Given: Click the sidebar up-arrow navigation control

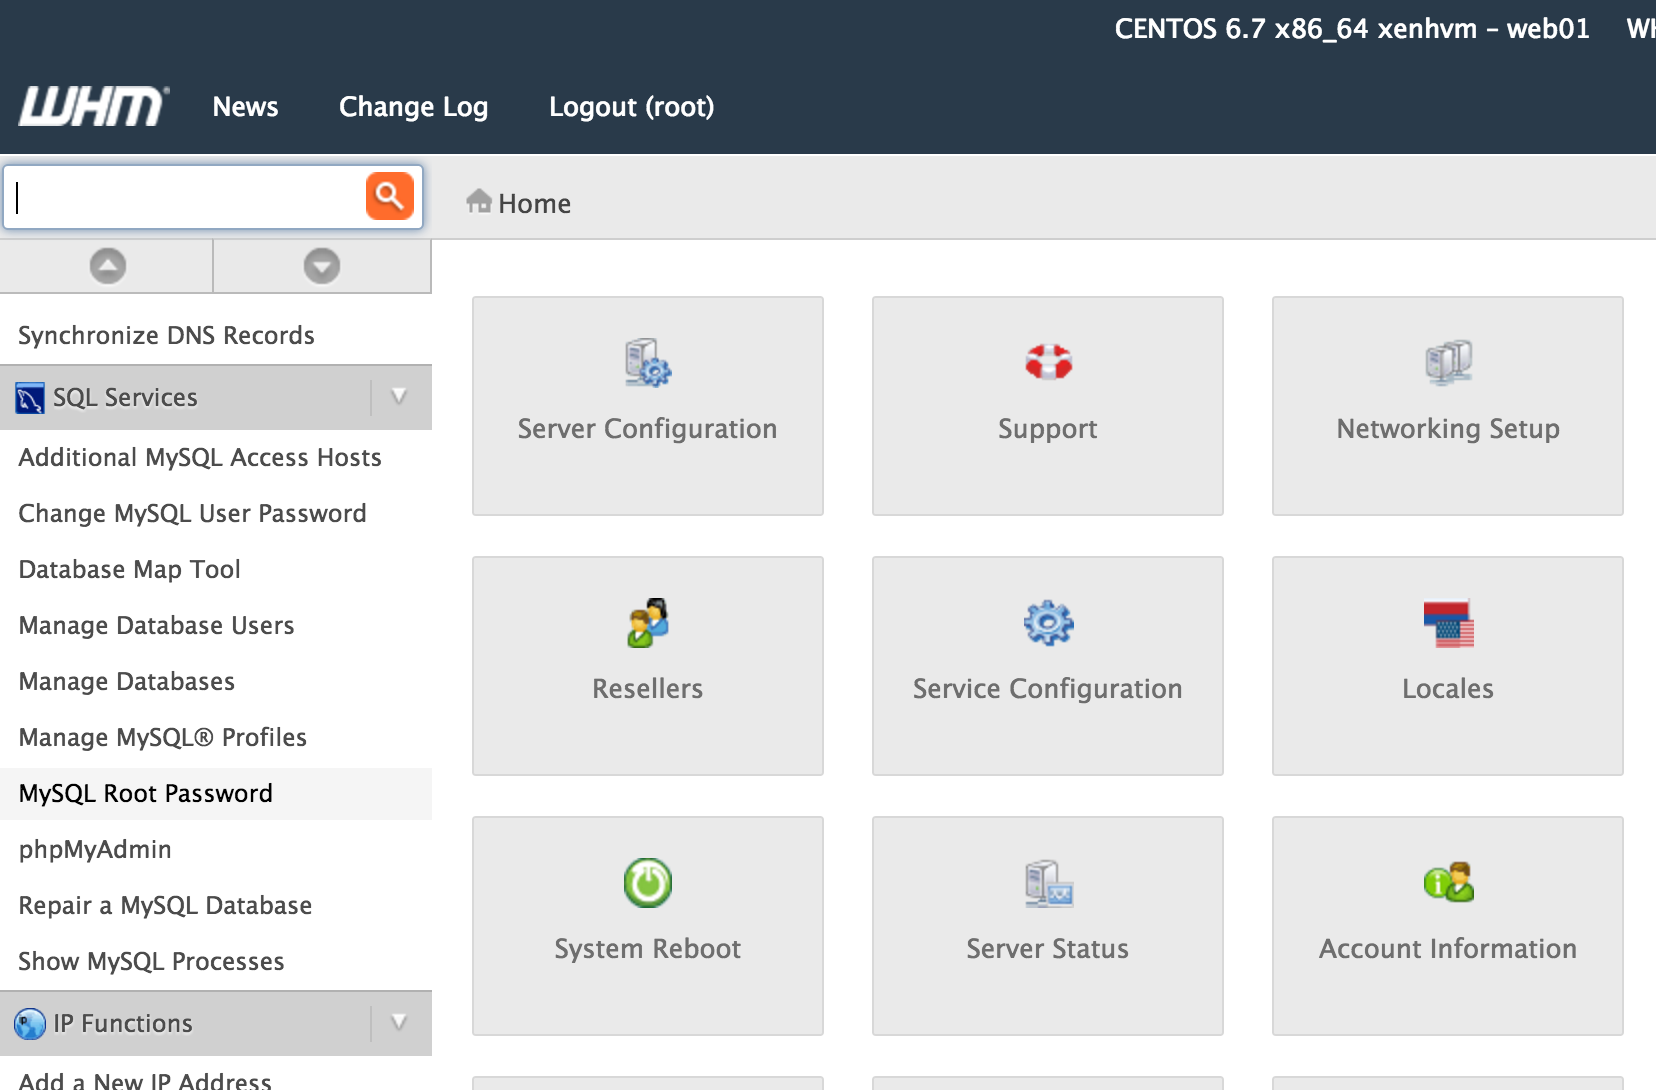Looking at the screenshot, I should point(105,266).
